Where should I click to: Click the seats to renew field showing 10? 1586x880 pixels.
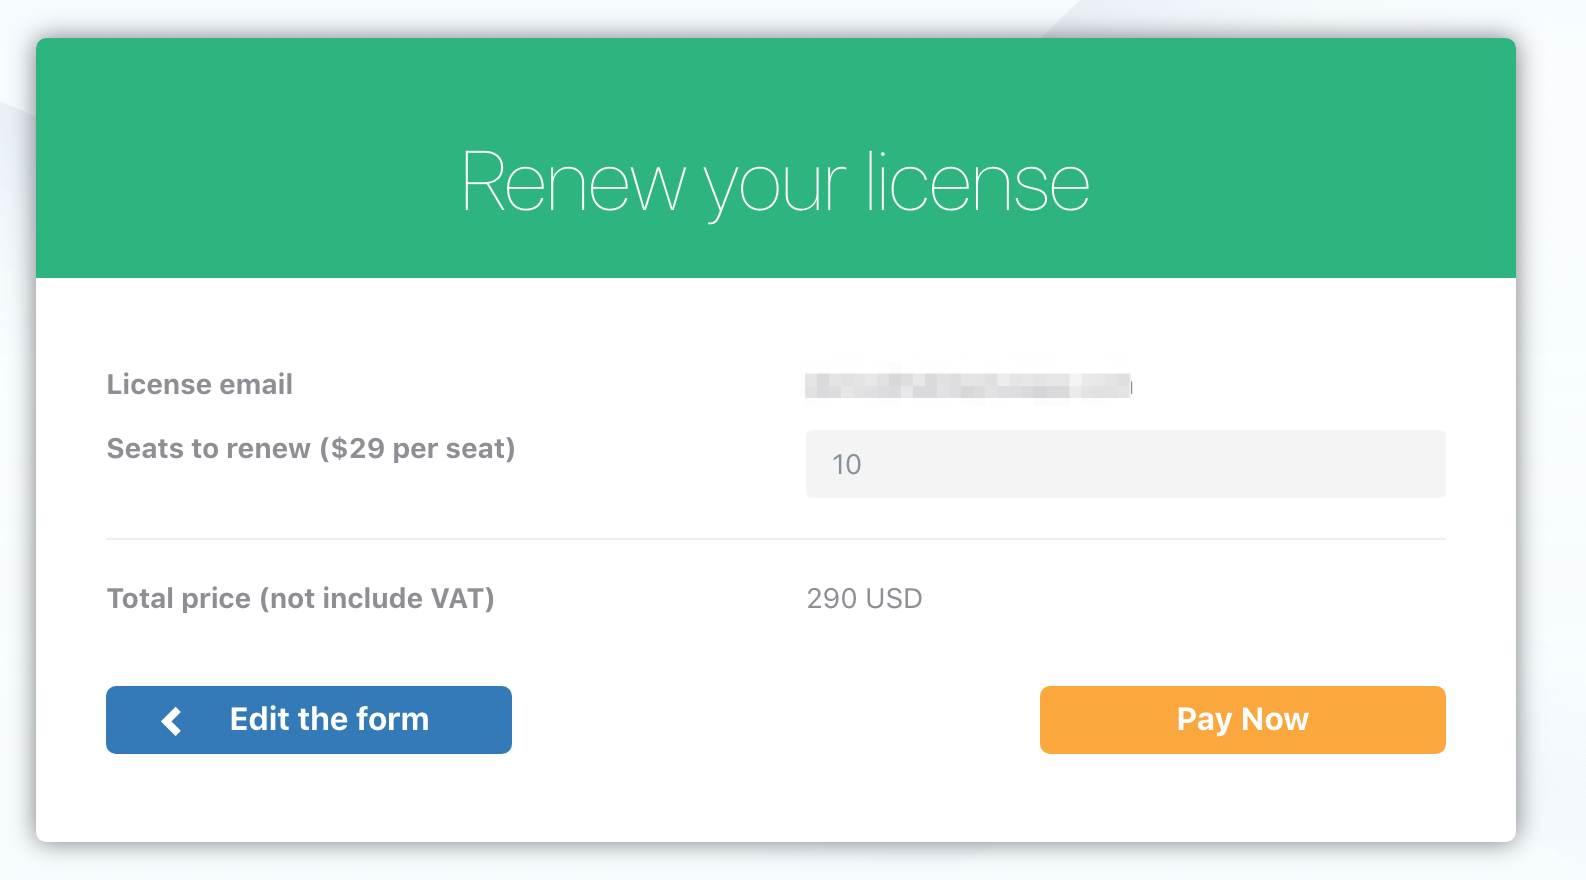(1126, 464)
